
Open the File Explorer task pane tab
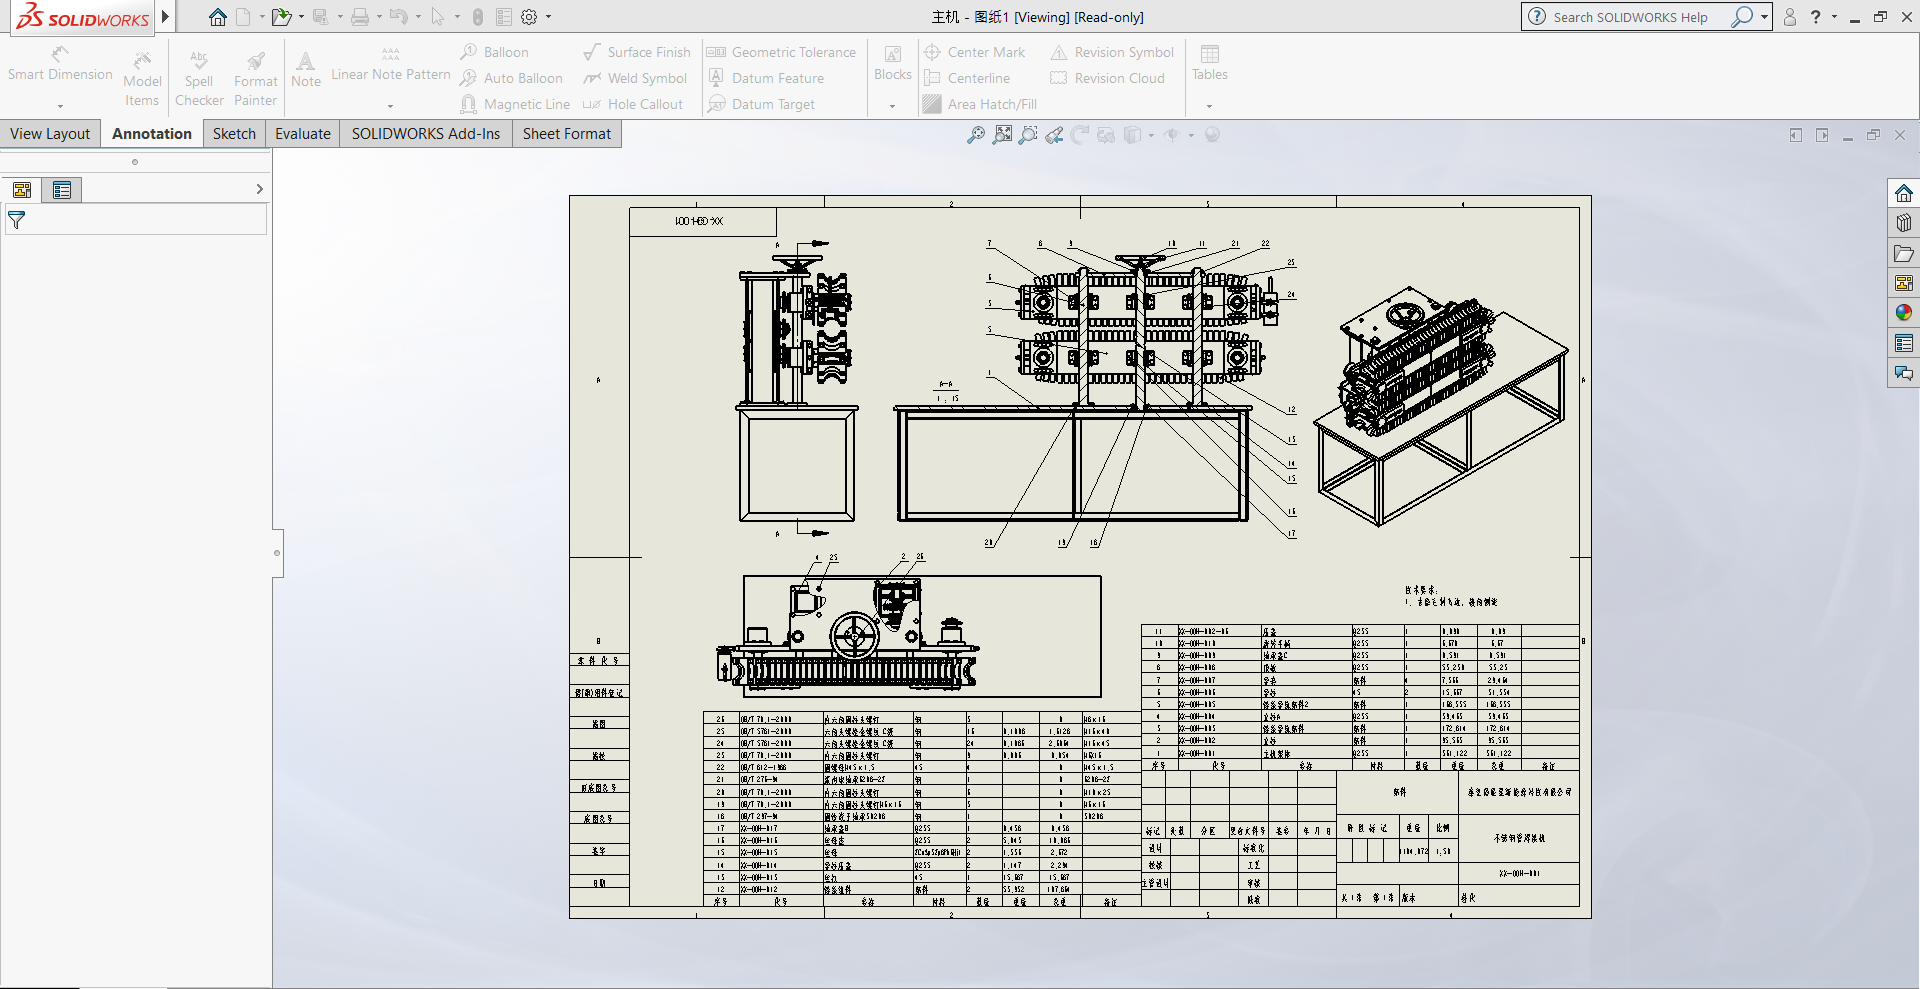click(x=1904, y=253)
